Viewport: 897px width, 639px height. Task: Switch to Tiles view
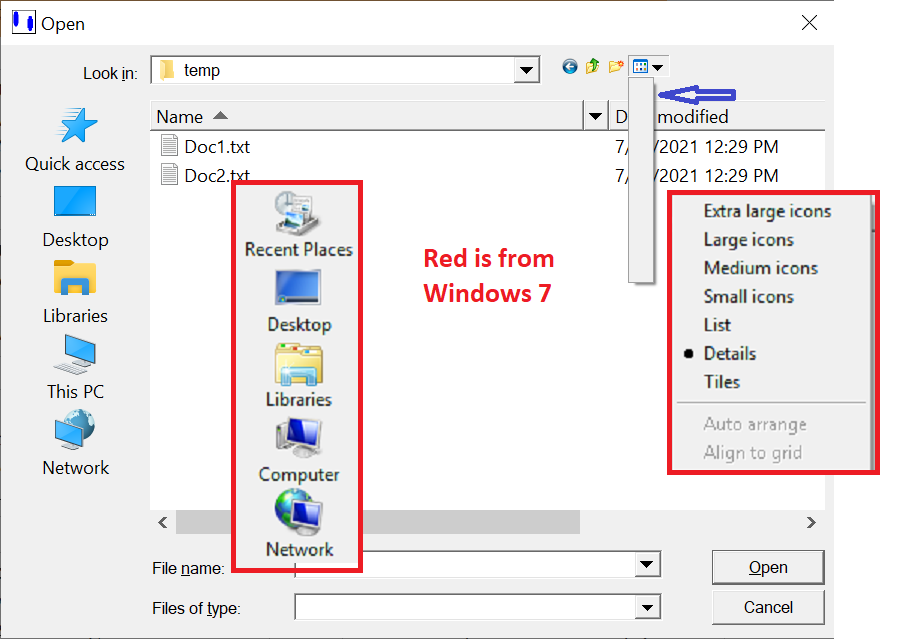tap(721, 382)
